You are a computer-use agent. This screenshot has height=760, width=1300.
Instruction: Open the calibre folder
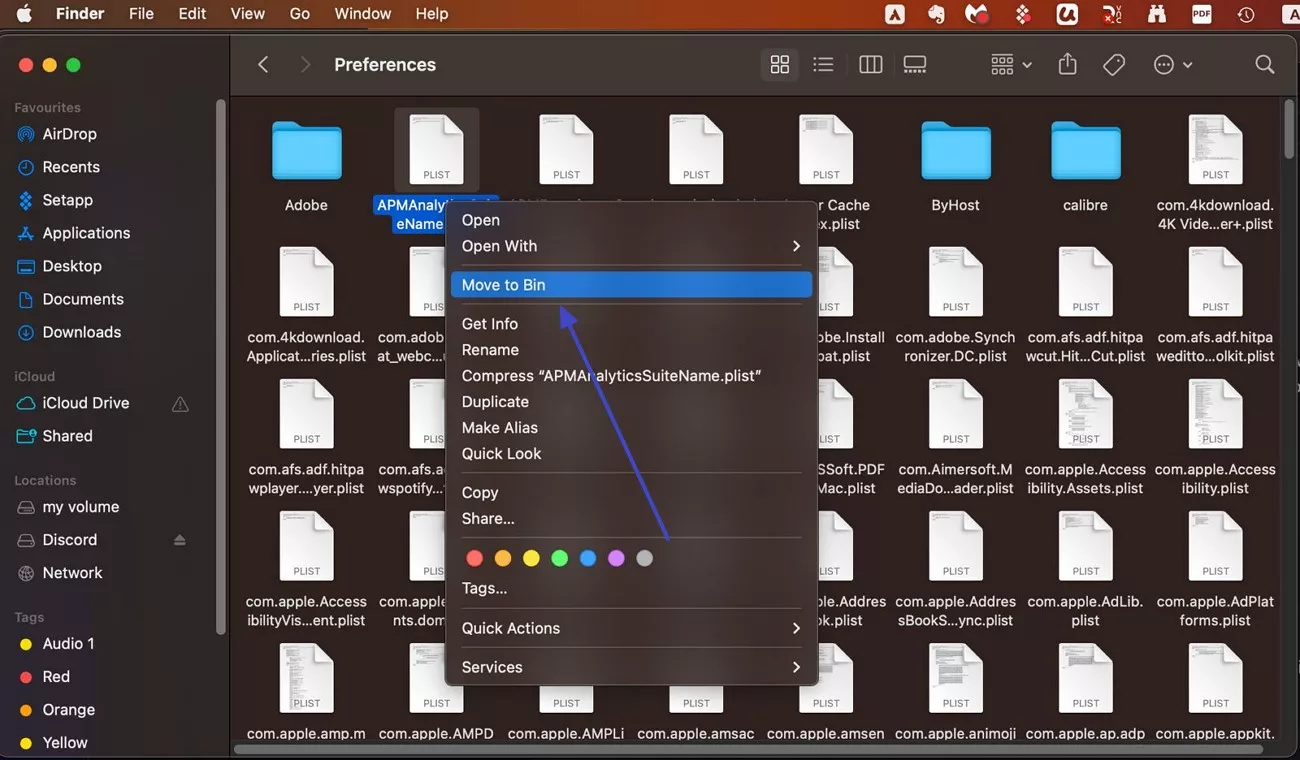(x=1085, y=152)
